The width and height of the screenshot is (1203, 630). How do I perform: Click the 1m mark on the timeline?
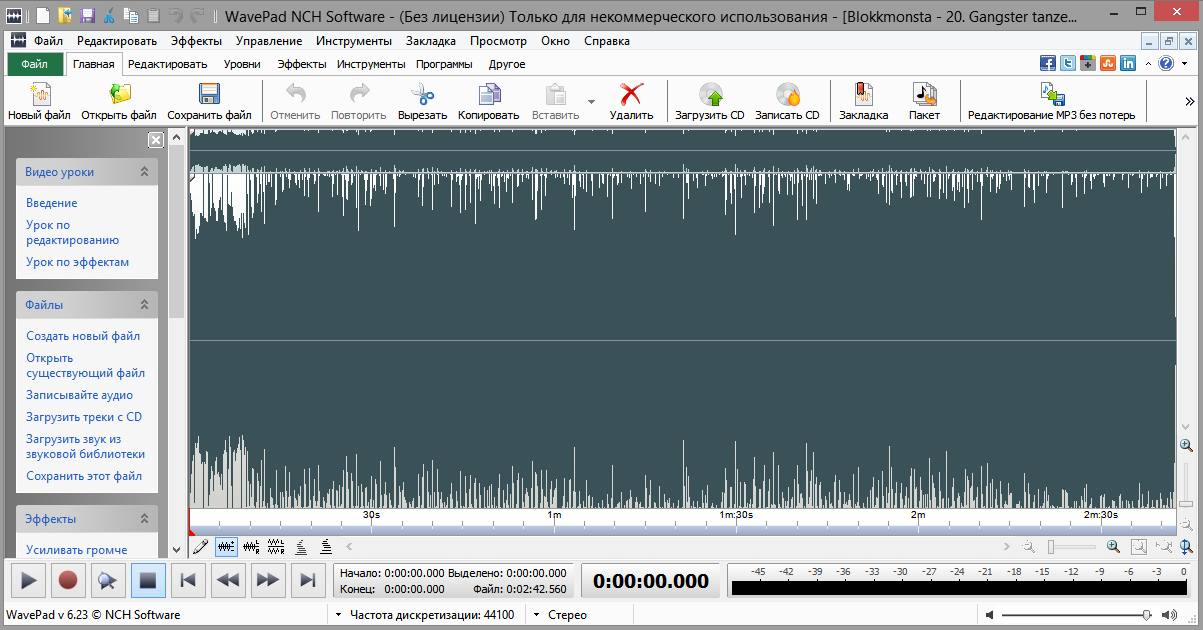tap(554, 515)
